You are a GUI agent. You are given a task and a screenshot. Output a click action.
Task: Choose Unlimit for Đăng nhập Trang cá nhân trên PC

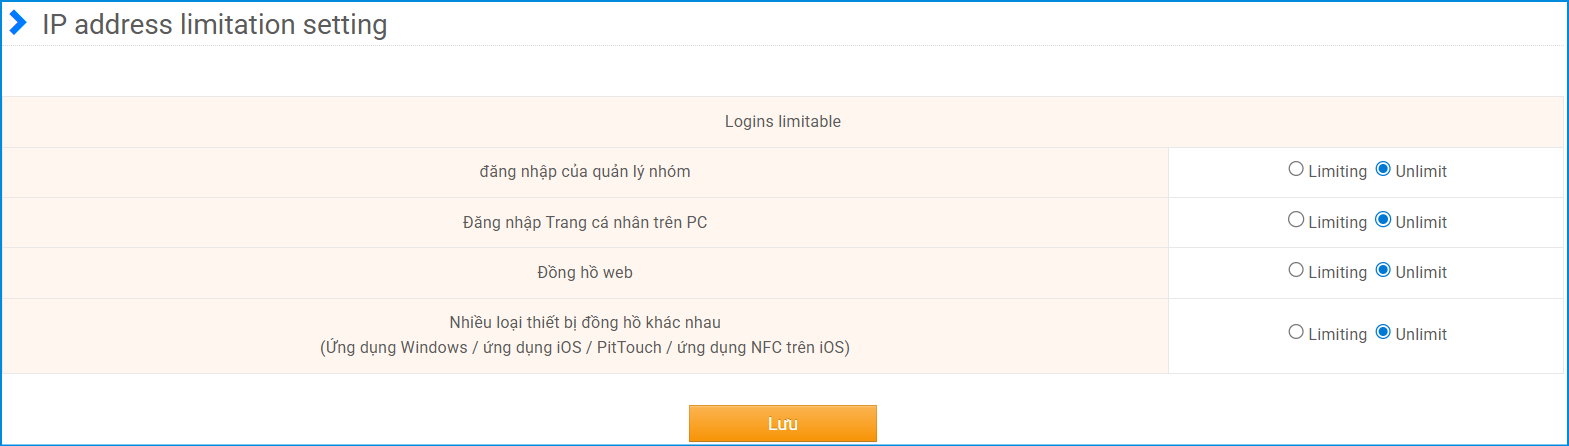[x=1383, y=220]
